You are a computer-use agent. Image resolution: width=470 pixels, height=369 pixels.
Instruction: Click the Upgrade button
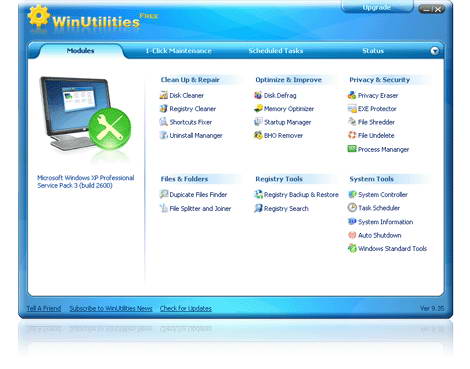pyautogui.click(x=377, y=7)
